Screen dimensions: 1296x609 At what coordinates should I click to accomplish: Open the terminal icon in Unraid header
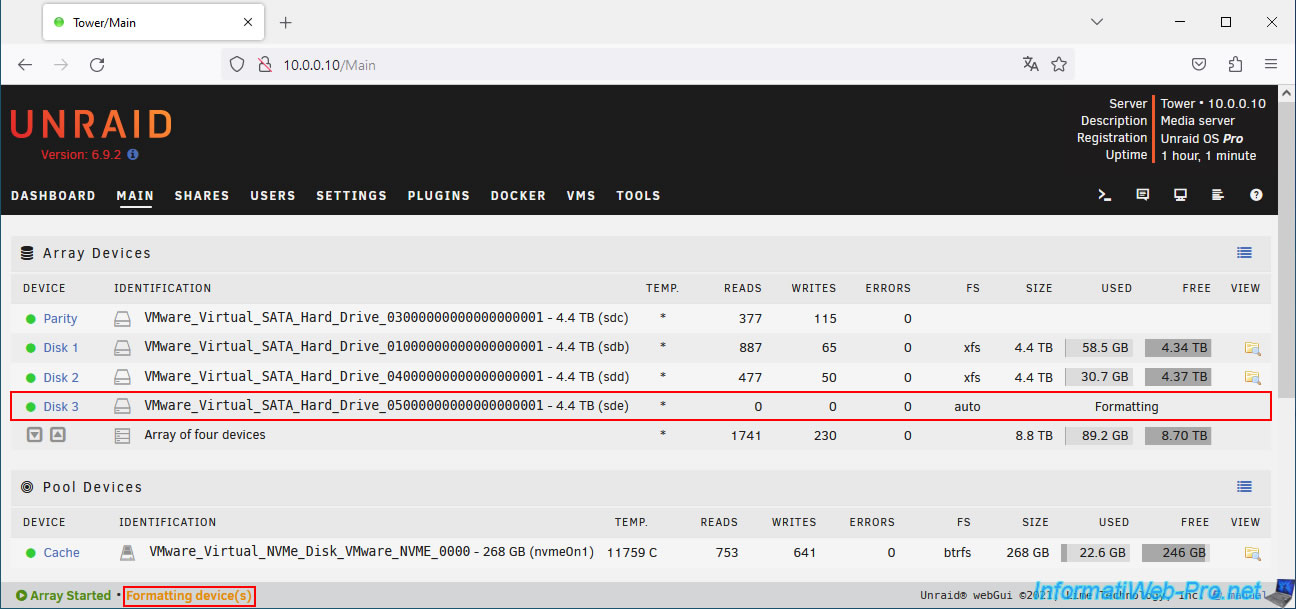1105,196
